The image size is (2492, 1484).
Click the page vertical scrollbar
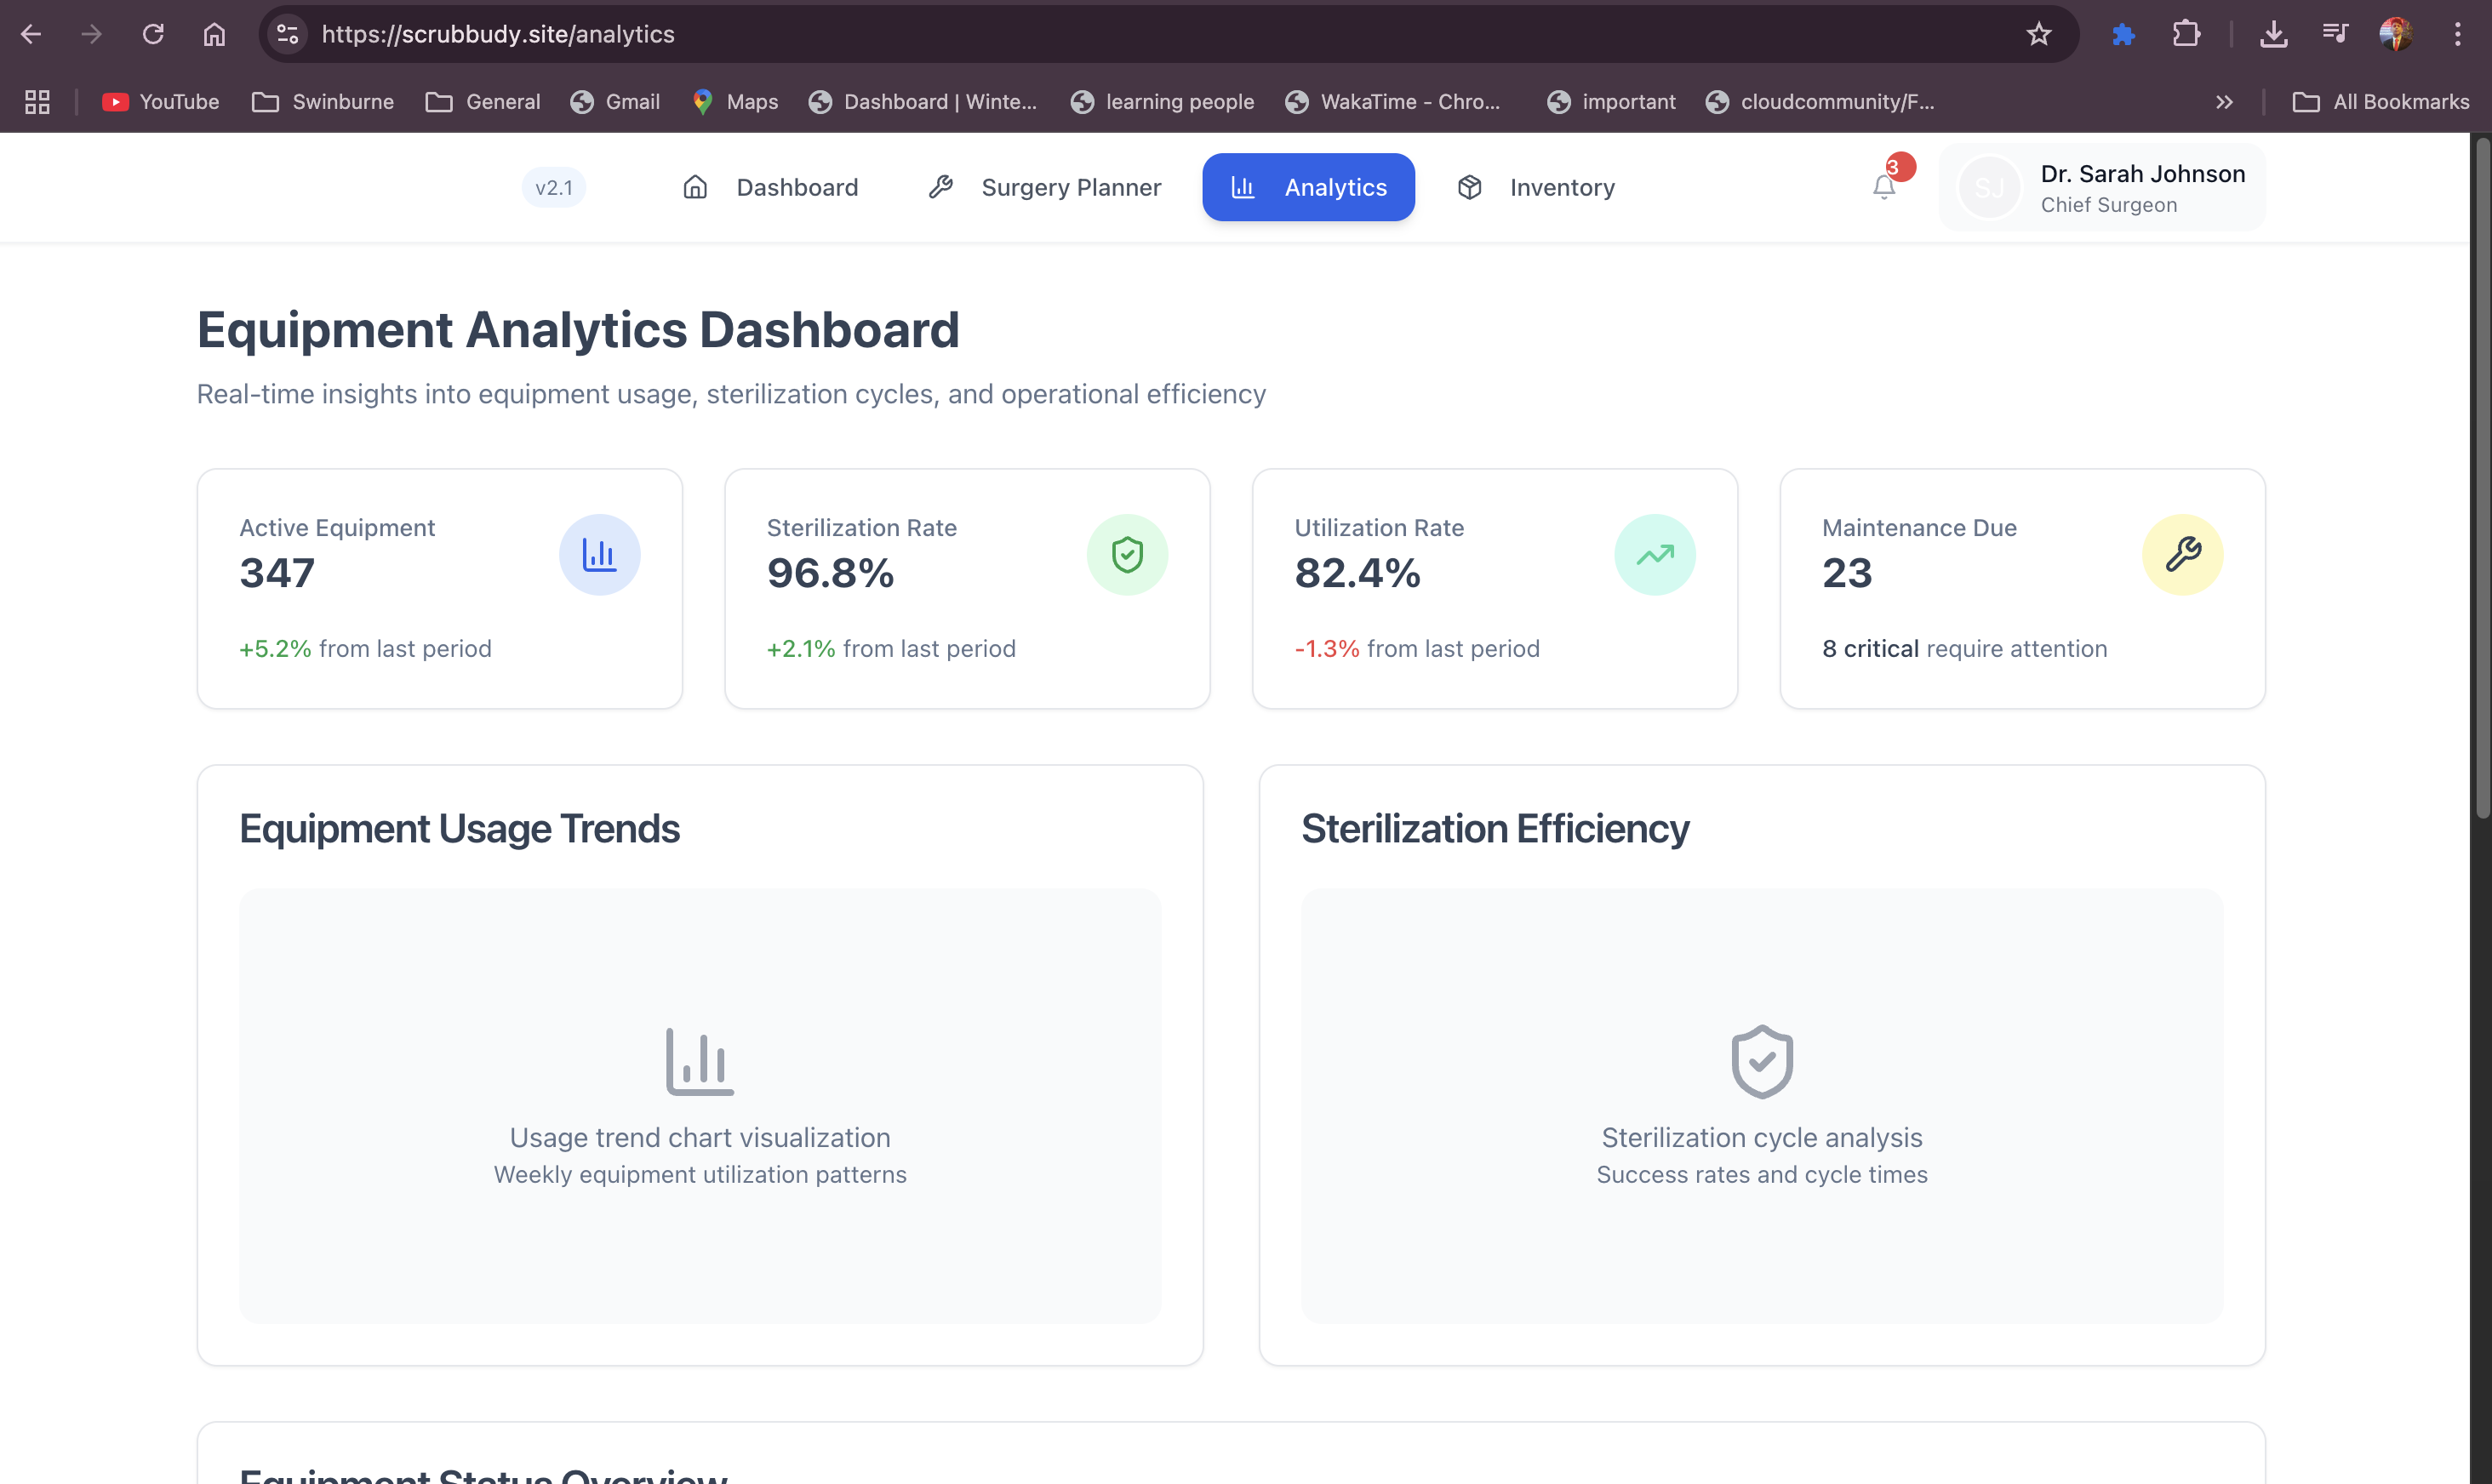2481,480
